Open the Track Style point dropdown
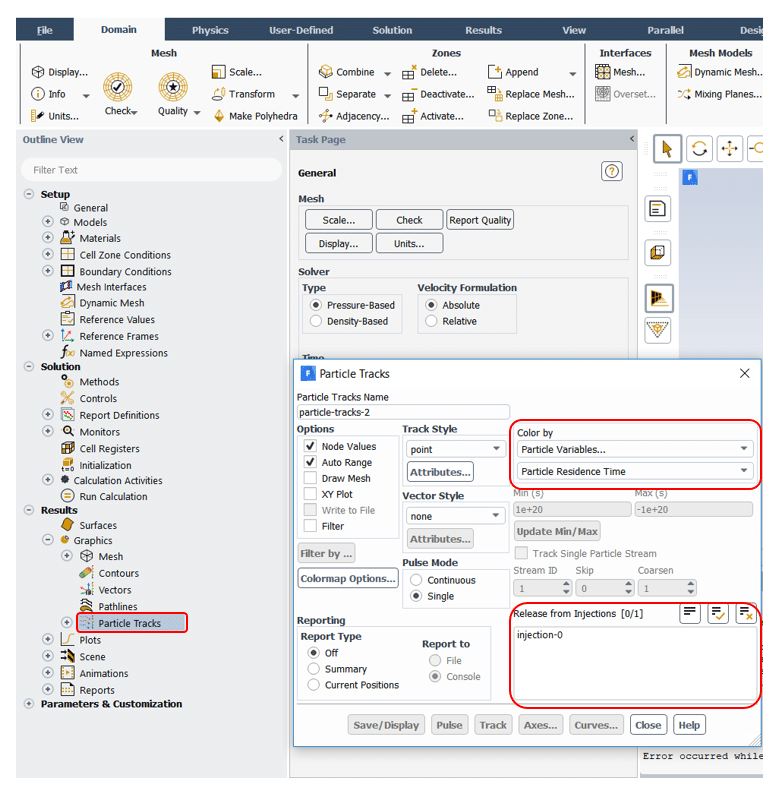The image size is (781, 804). 455,450
